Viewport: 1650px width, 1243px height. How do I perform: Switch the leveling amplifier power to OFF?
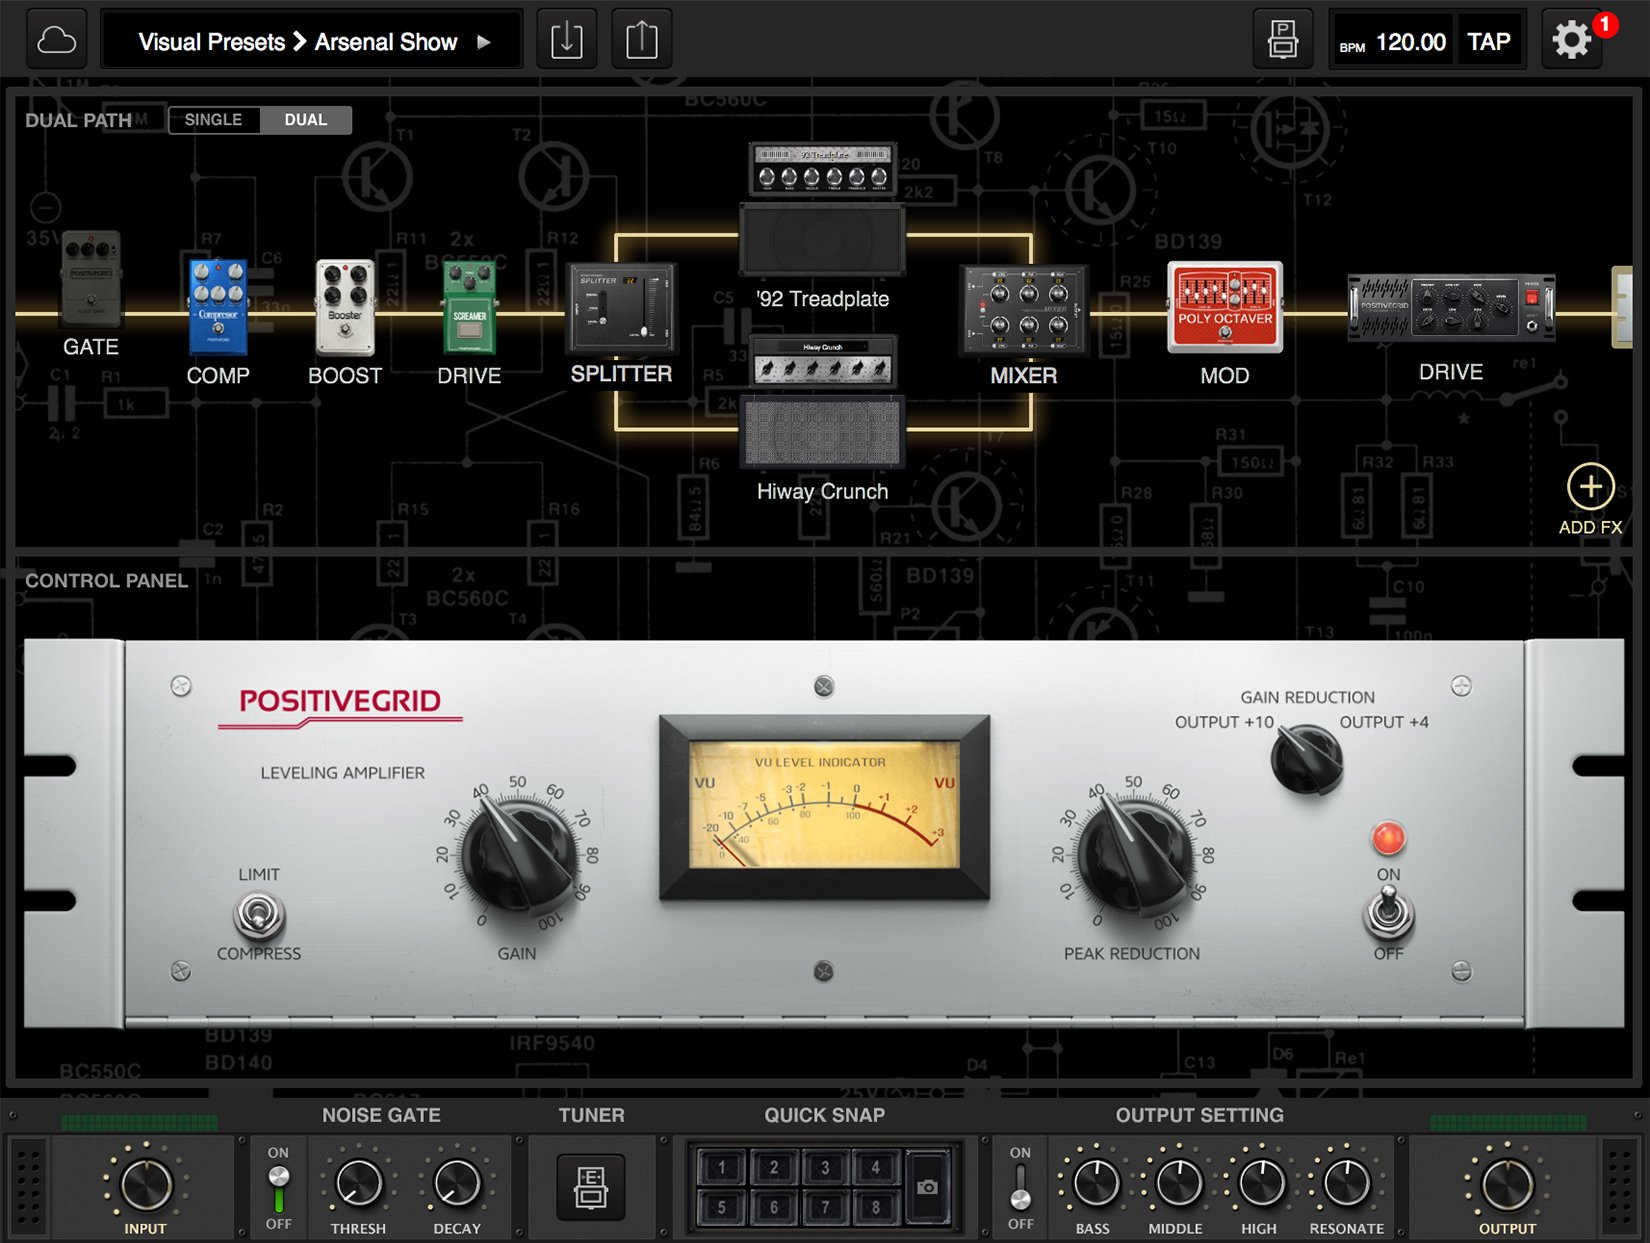[x=1389, y=913]
